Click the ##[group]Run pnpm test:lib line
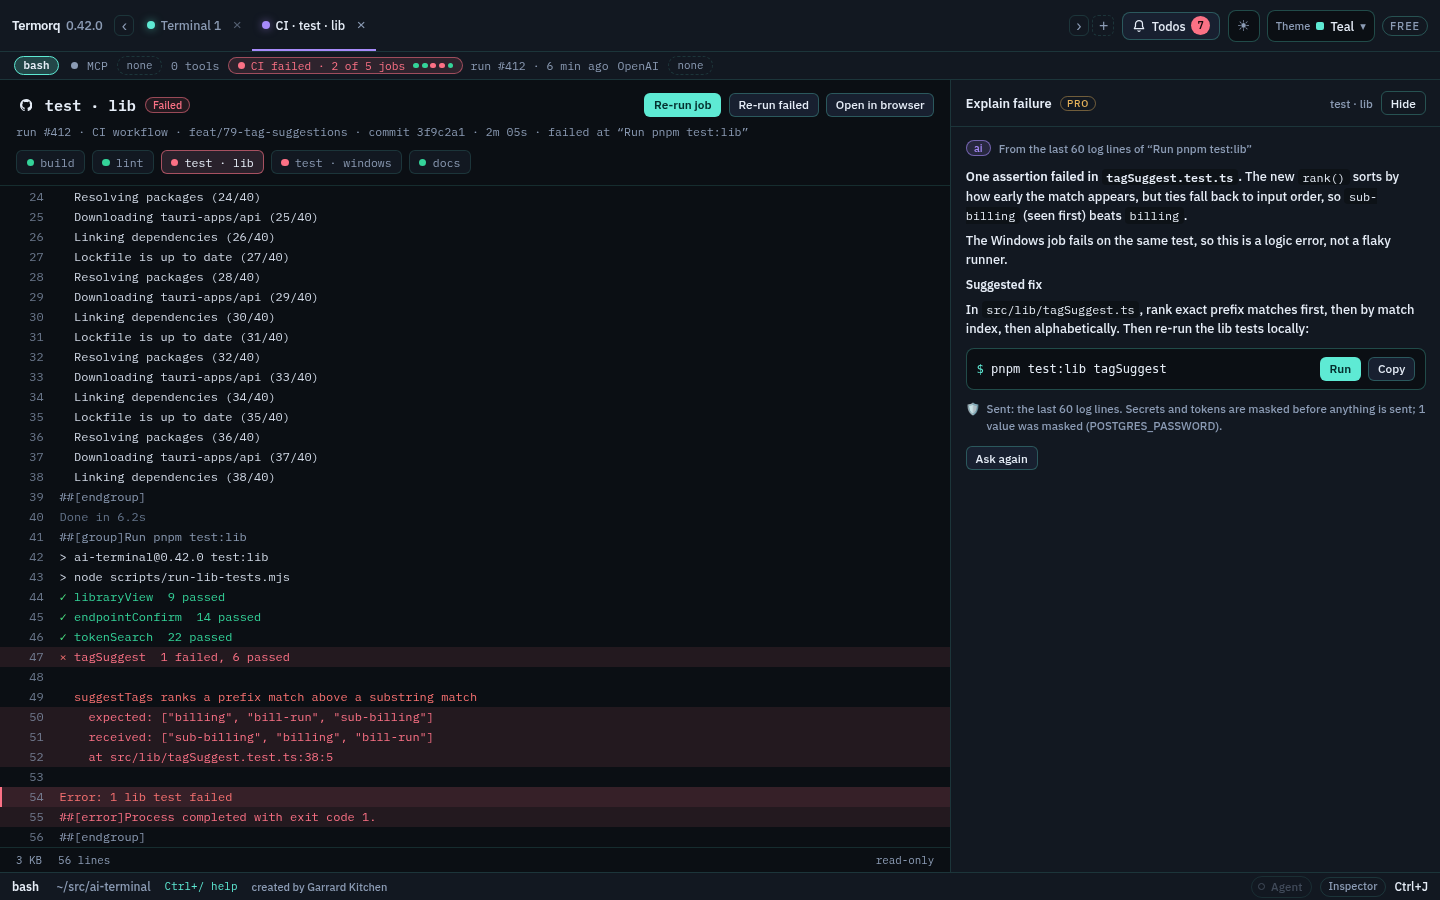This screenshot has width=1440, height=900. click(x=475, y=537)
